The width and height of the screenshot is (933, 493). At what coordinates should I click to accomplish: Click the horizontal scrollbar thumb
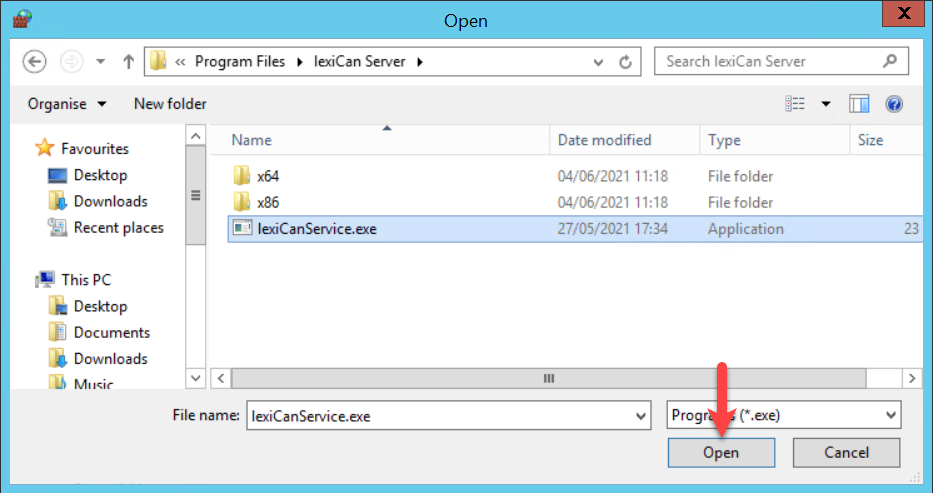(547, 379)
